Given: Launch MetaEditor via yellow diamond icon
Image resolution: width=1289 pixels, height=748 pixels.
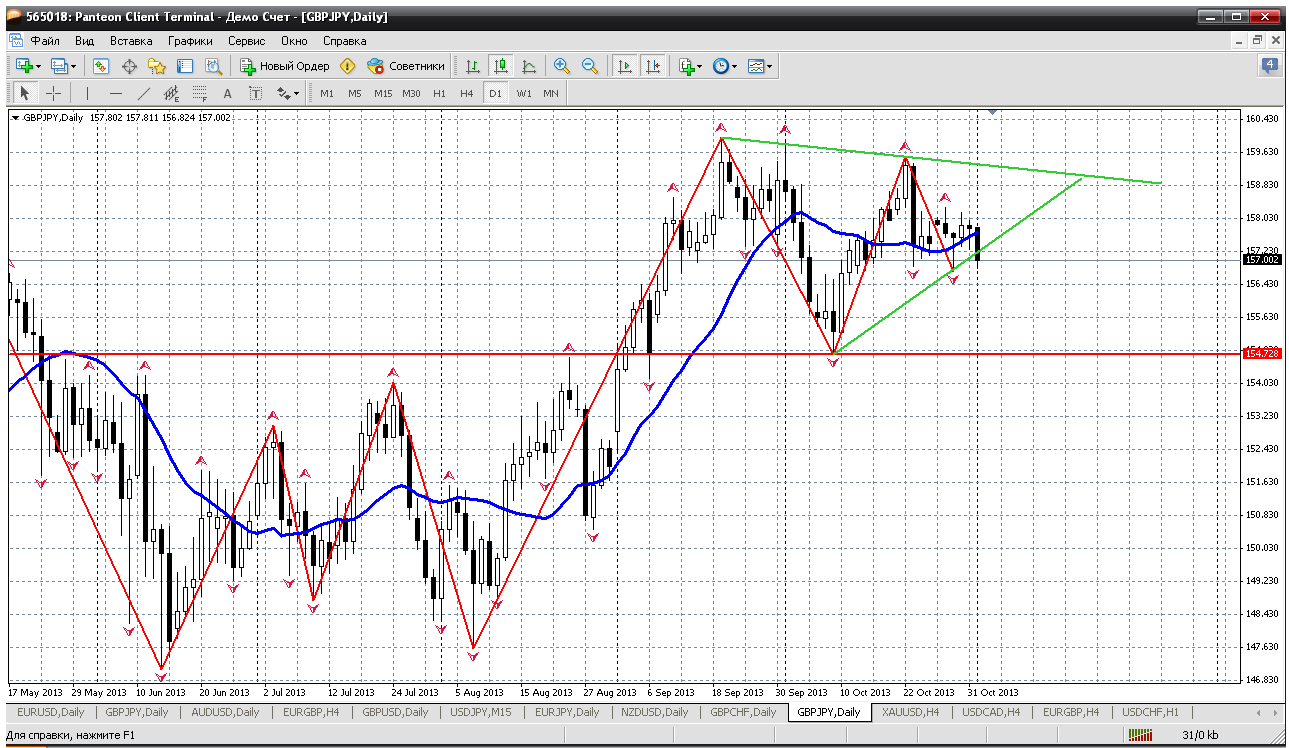Looking at the screenshot, I should (348, 66).
